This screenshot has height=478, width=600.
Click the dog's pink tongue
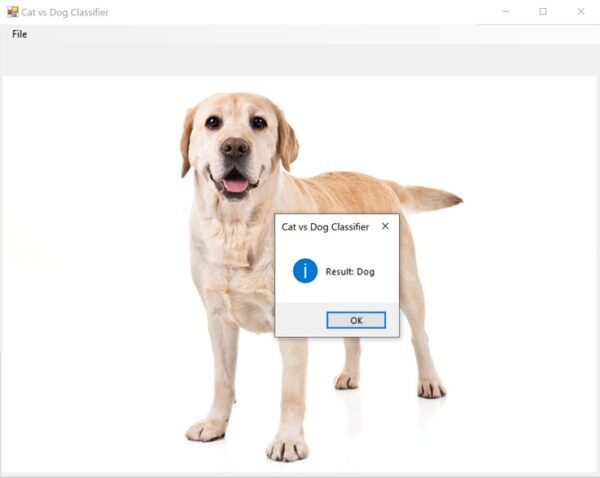235,186
